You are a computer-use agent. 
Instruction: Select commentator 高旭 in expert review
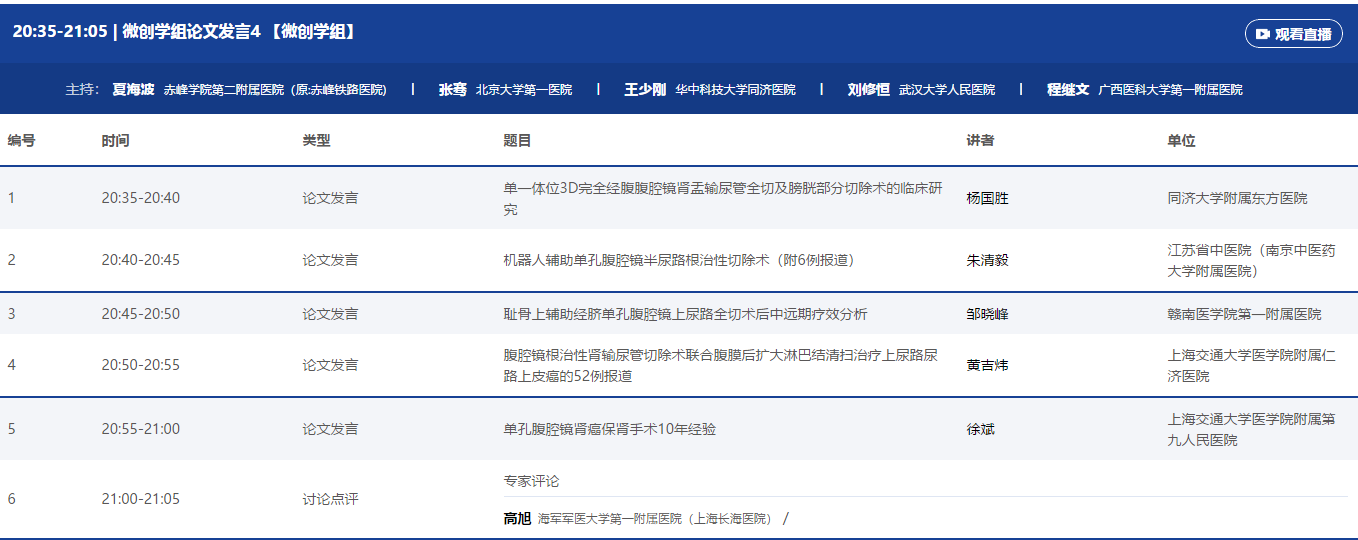[518, 518]
